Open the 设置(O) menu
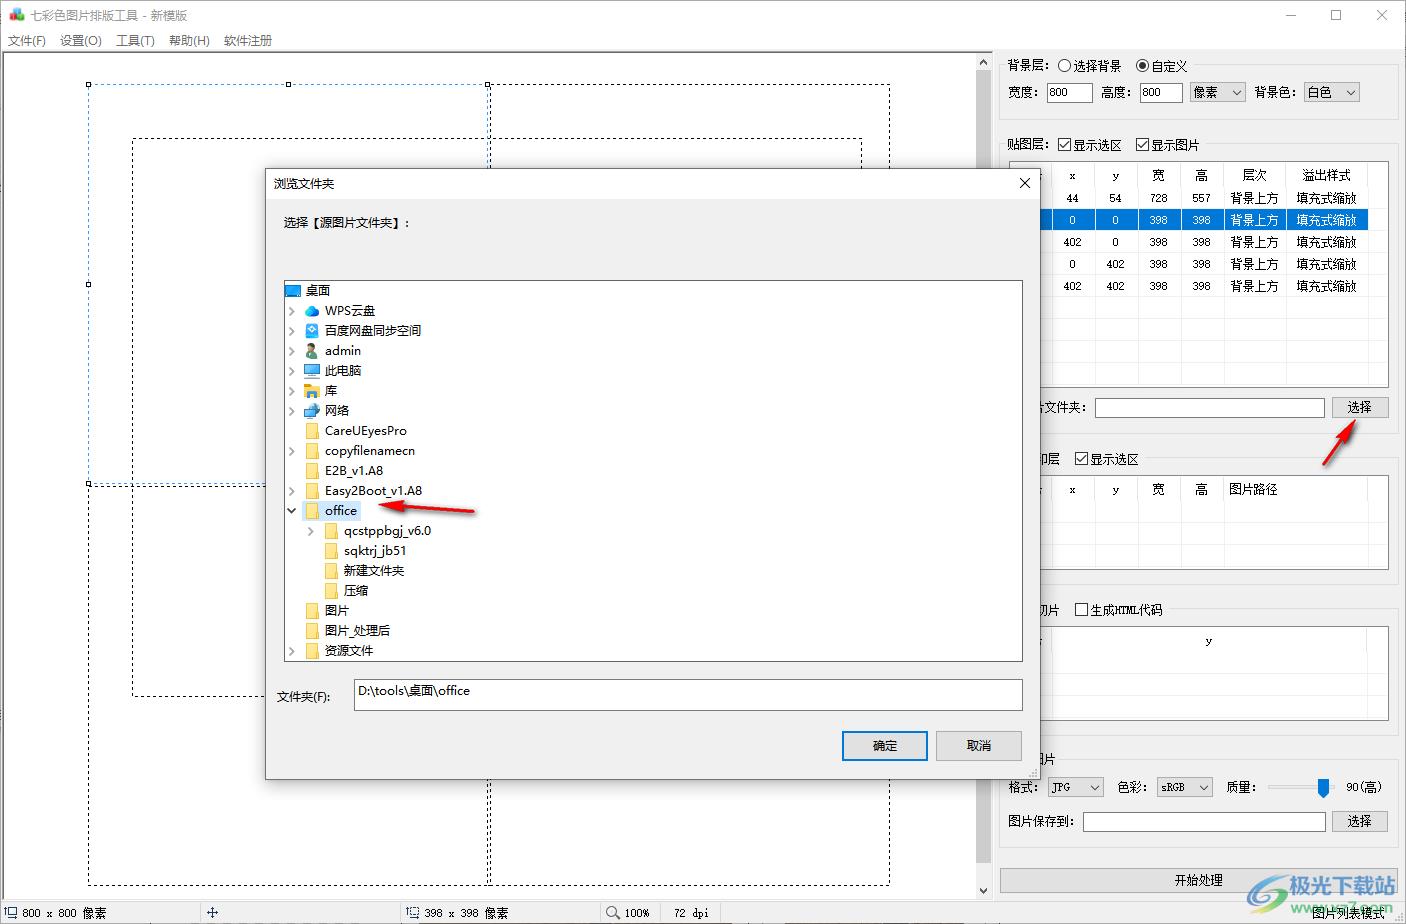Screen dimensions: 1406x924 pyautogui.click(x=81, y=41)
